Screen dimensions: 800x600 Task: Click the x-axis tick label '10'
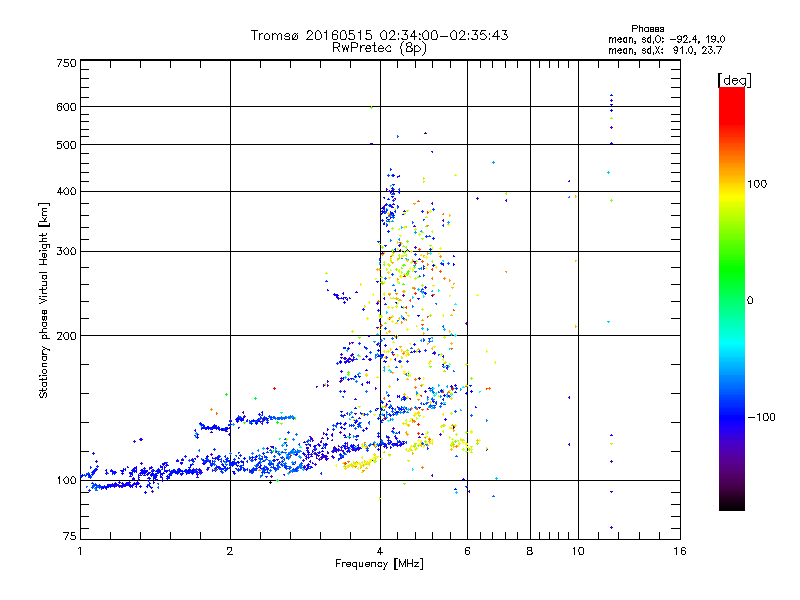[578, 551]
